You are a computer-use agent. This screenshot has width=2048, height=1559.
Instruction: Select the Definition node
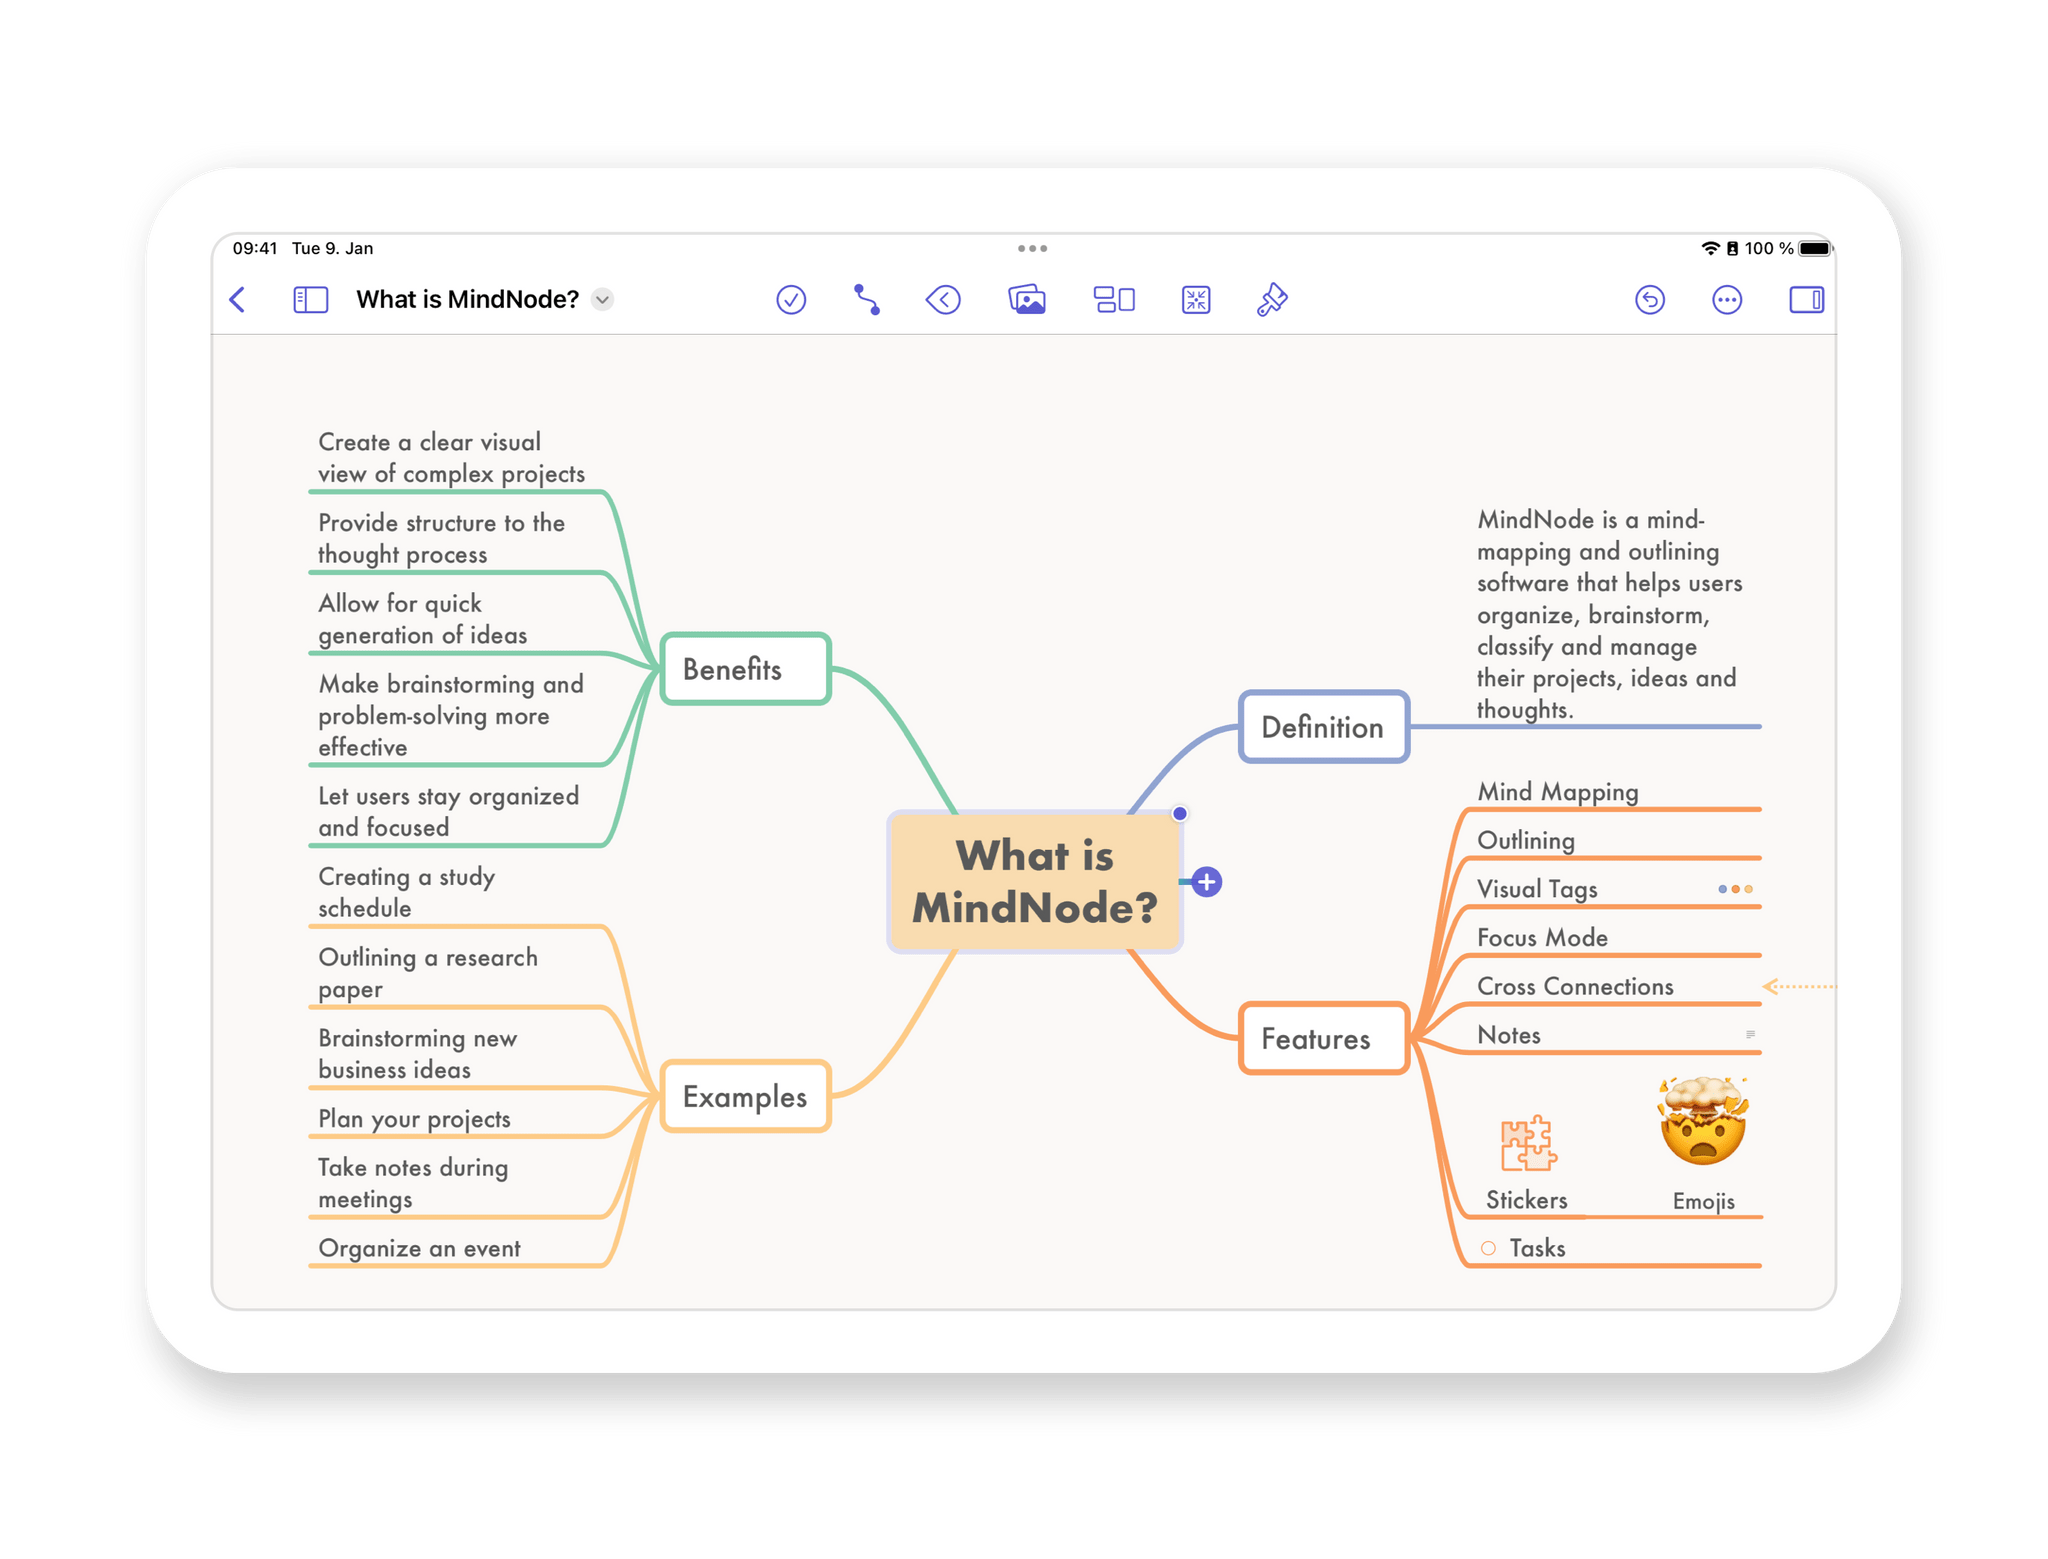(1323, 727)
